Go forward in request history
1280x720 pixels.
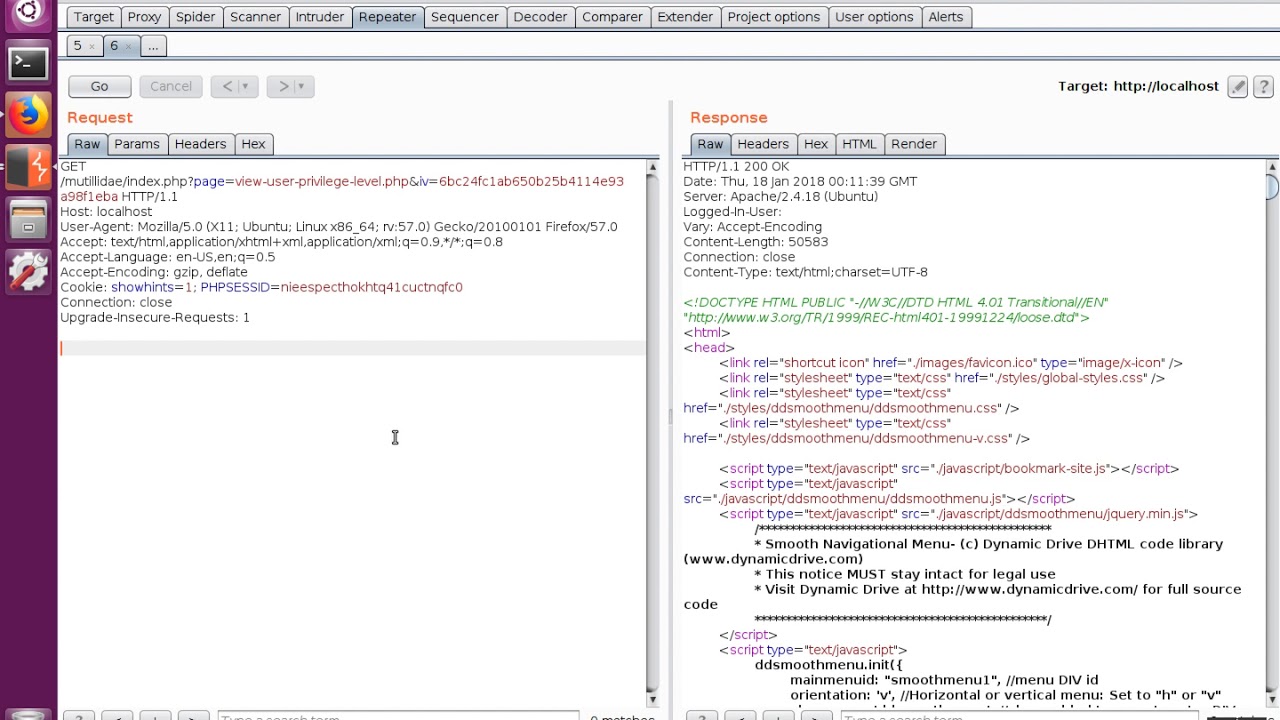pyautogui.click(x=283, y=86)
